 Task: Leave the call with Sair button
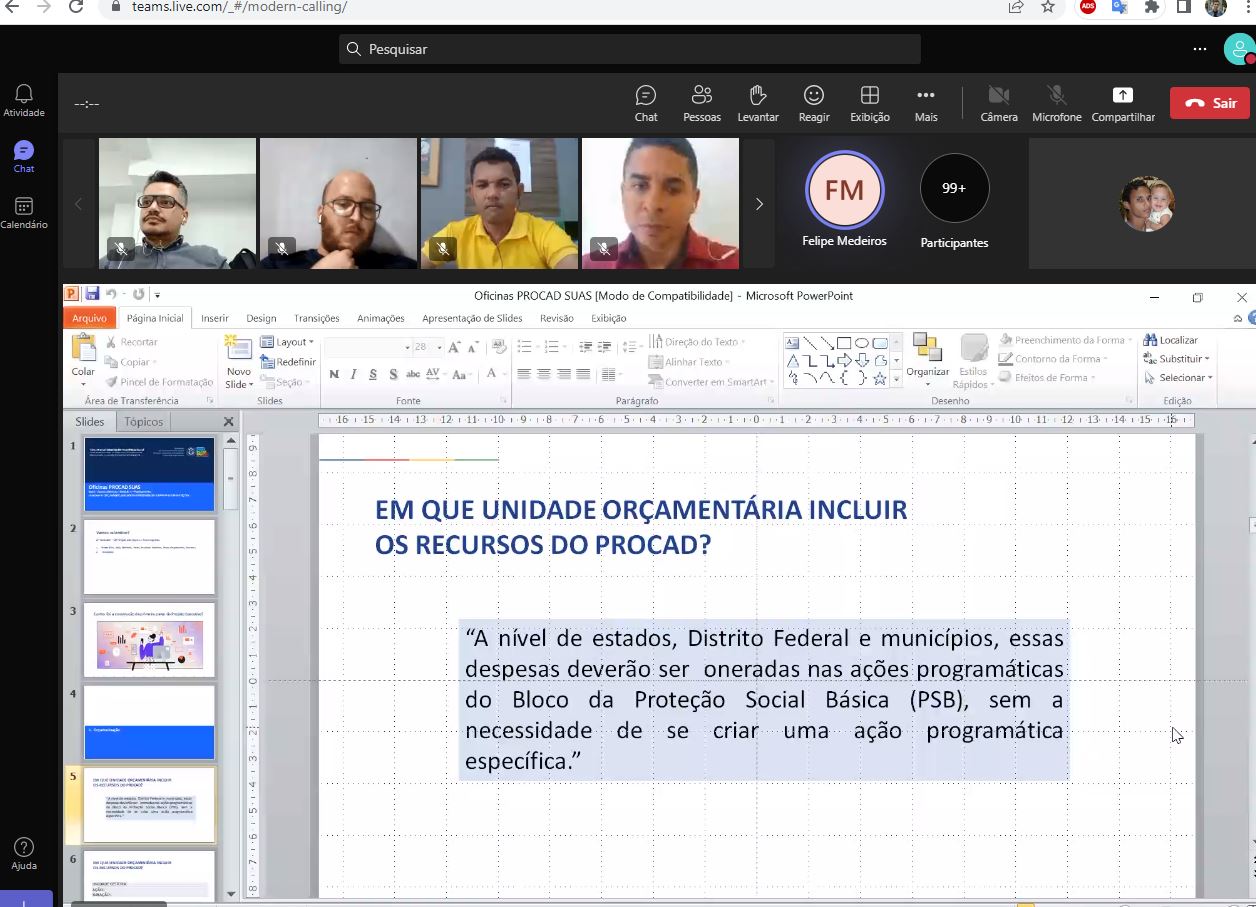pyautogui.click(x=1210, y=103)
